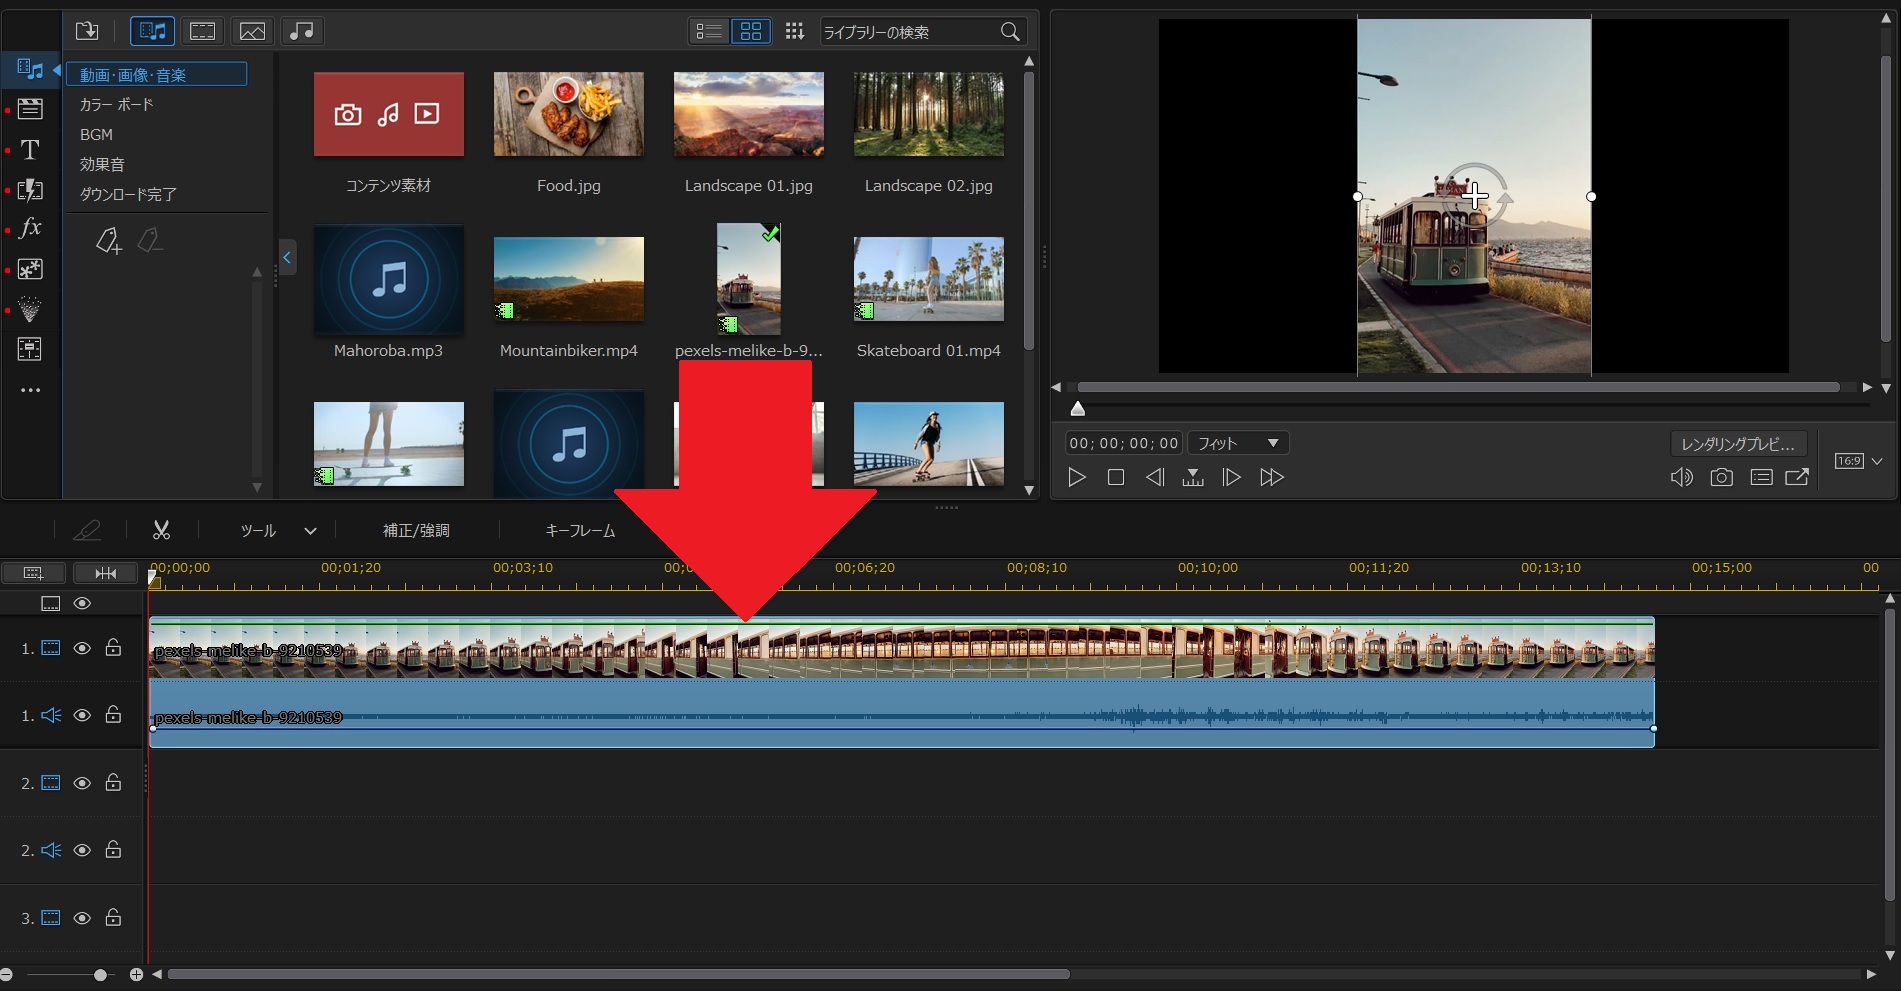Viewport: 1901px width, 991px height.
Task: Click the ライブラリーの検索 search field
Action: click(x=909, y=32)
